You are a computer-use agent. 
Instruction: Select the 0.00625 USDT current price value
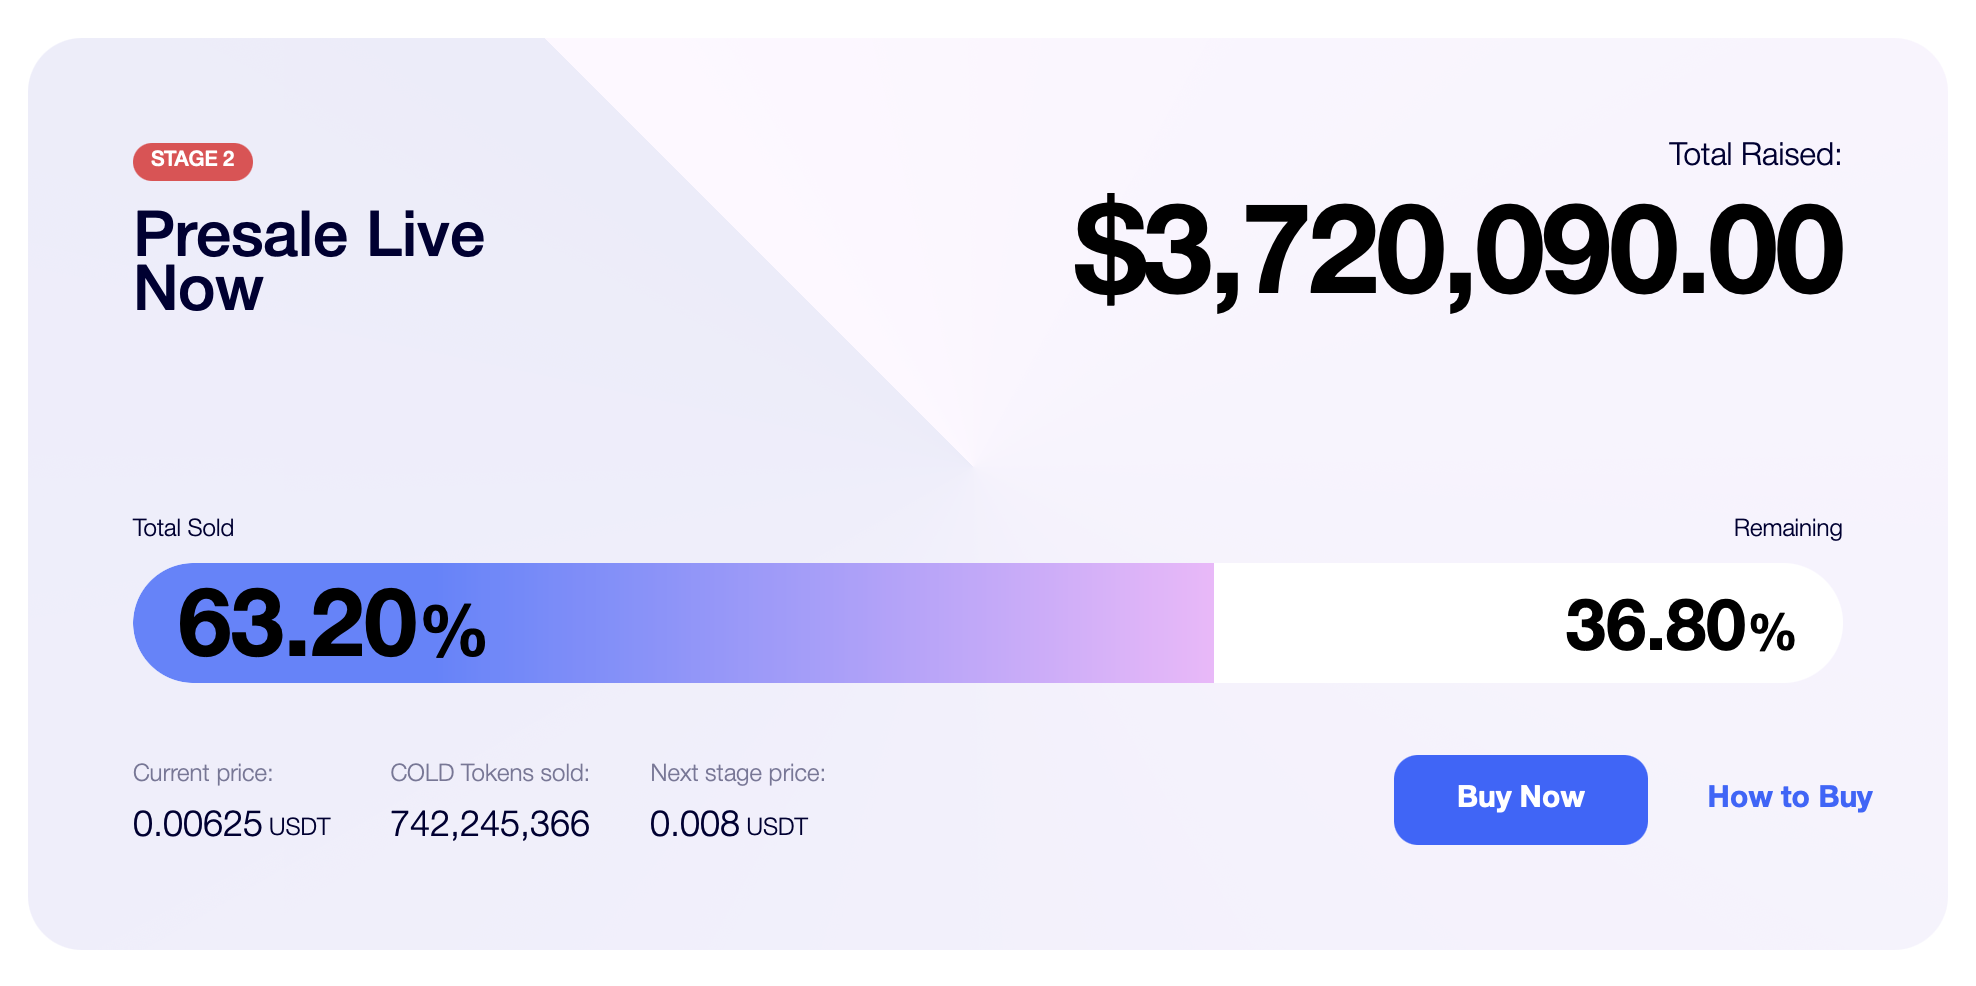tap(231, 824)
